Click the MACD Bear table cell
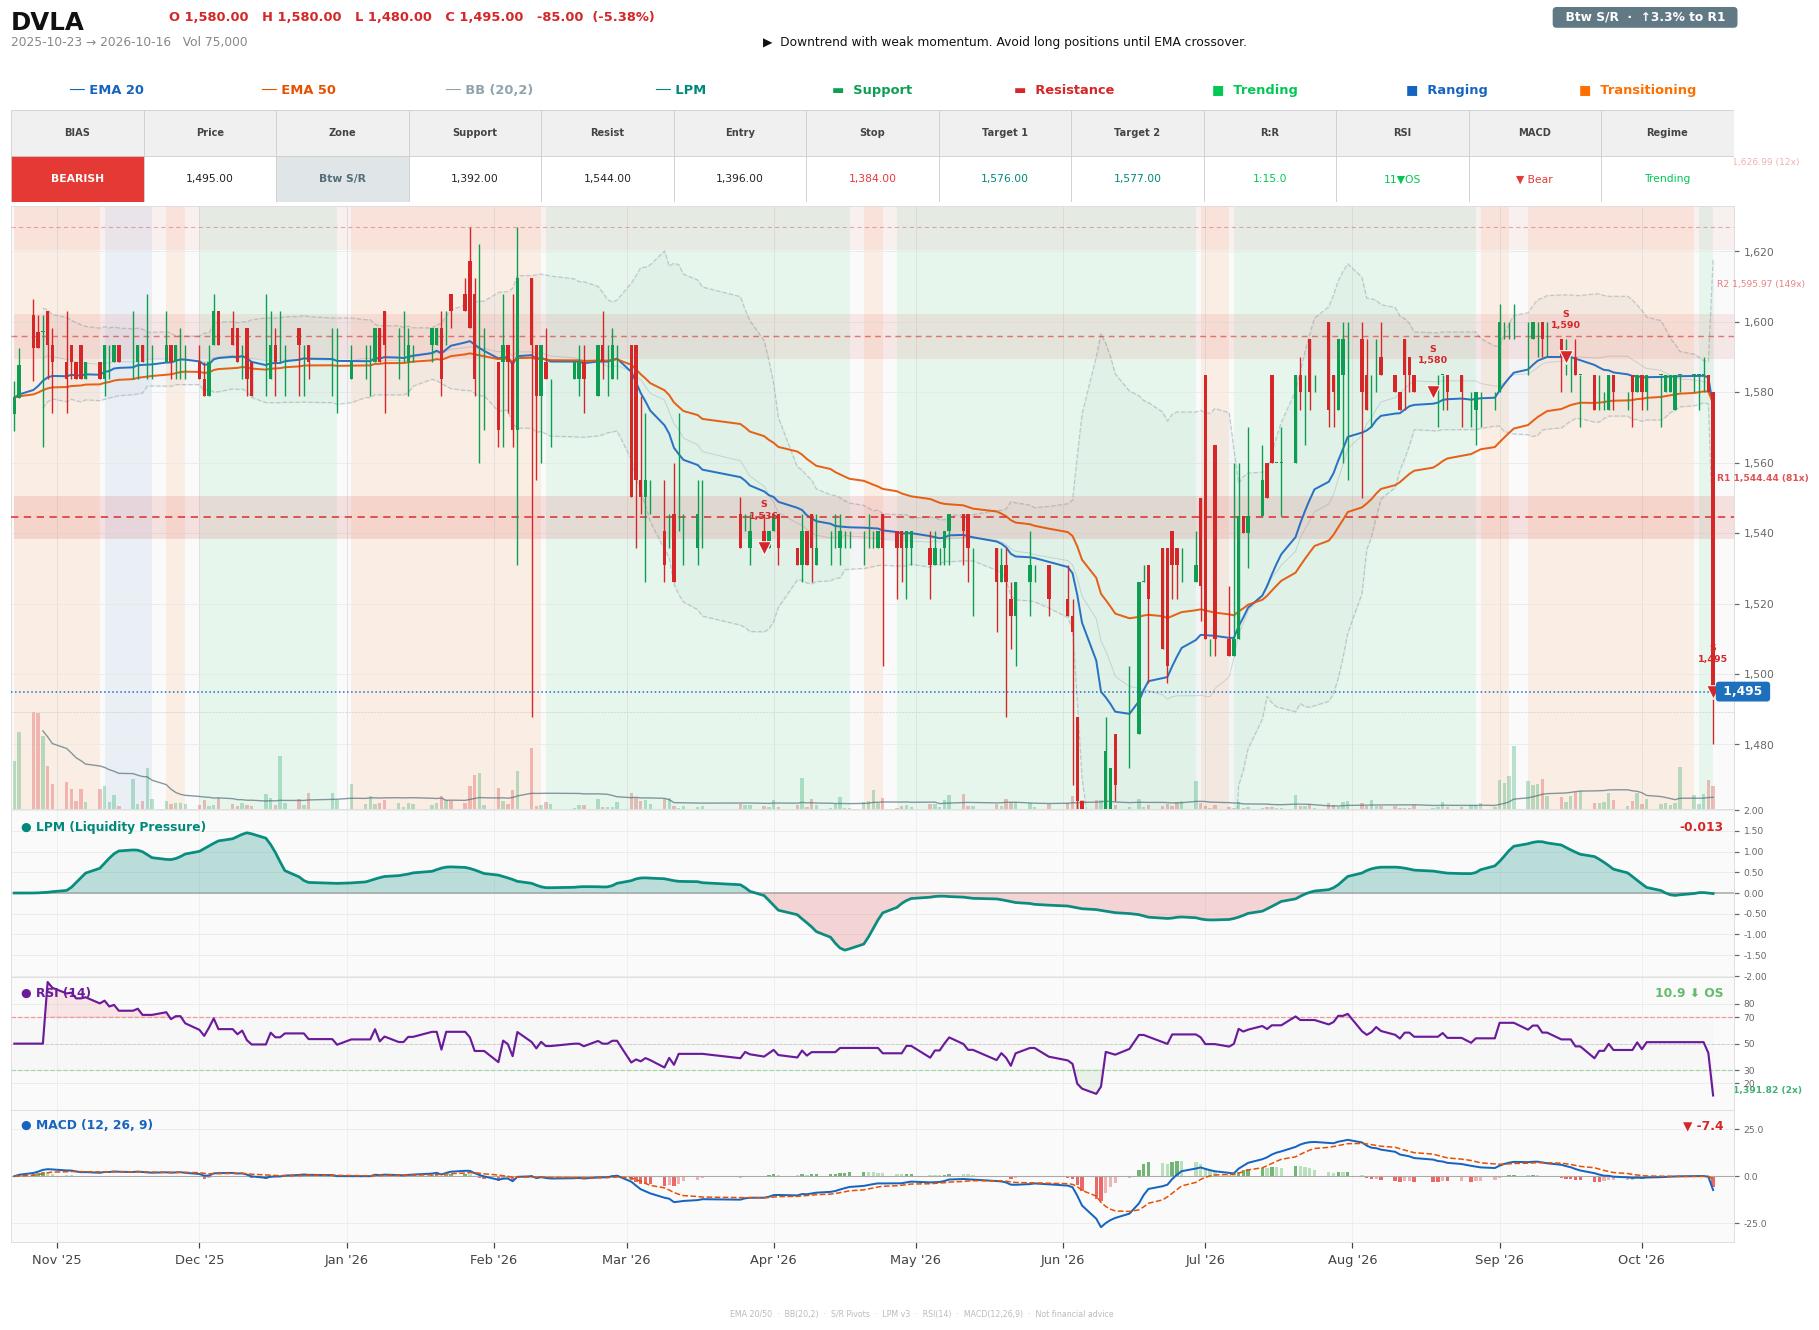The image size is (1819, 1330). (1534, 179)
